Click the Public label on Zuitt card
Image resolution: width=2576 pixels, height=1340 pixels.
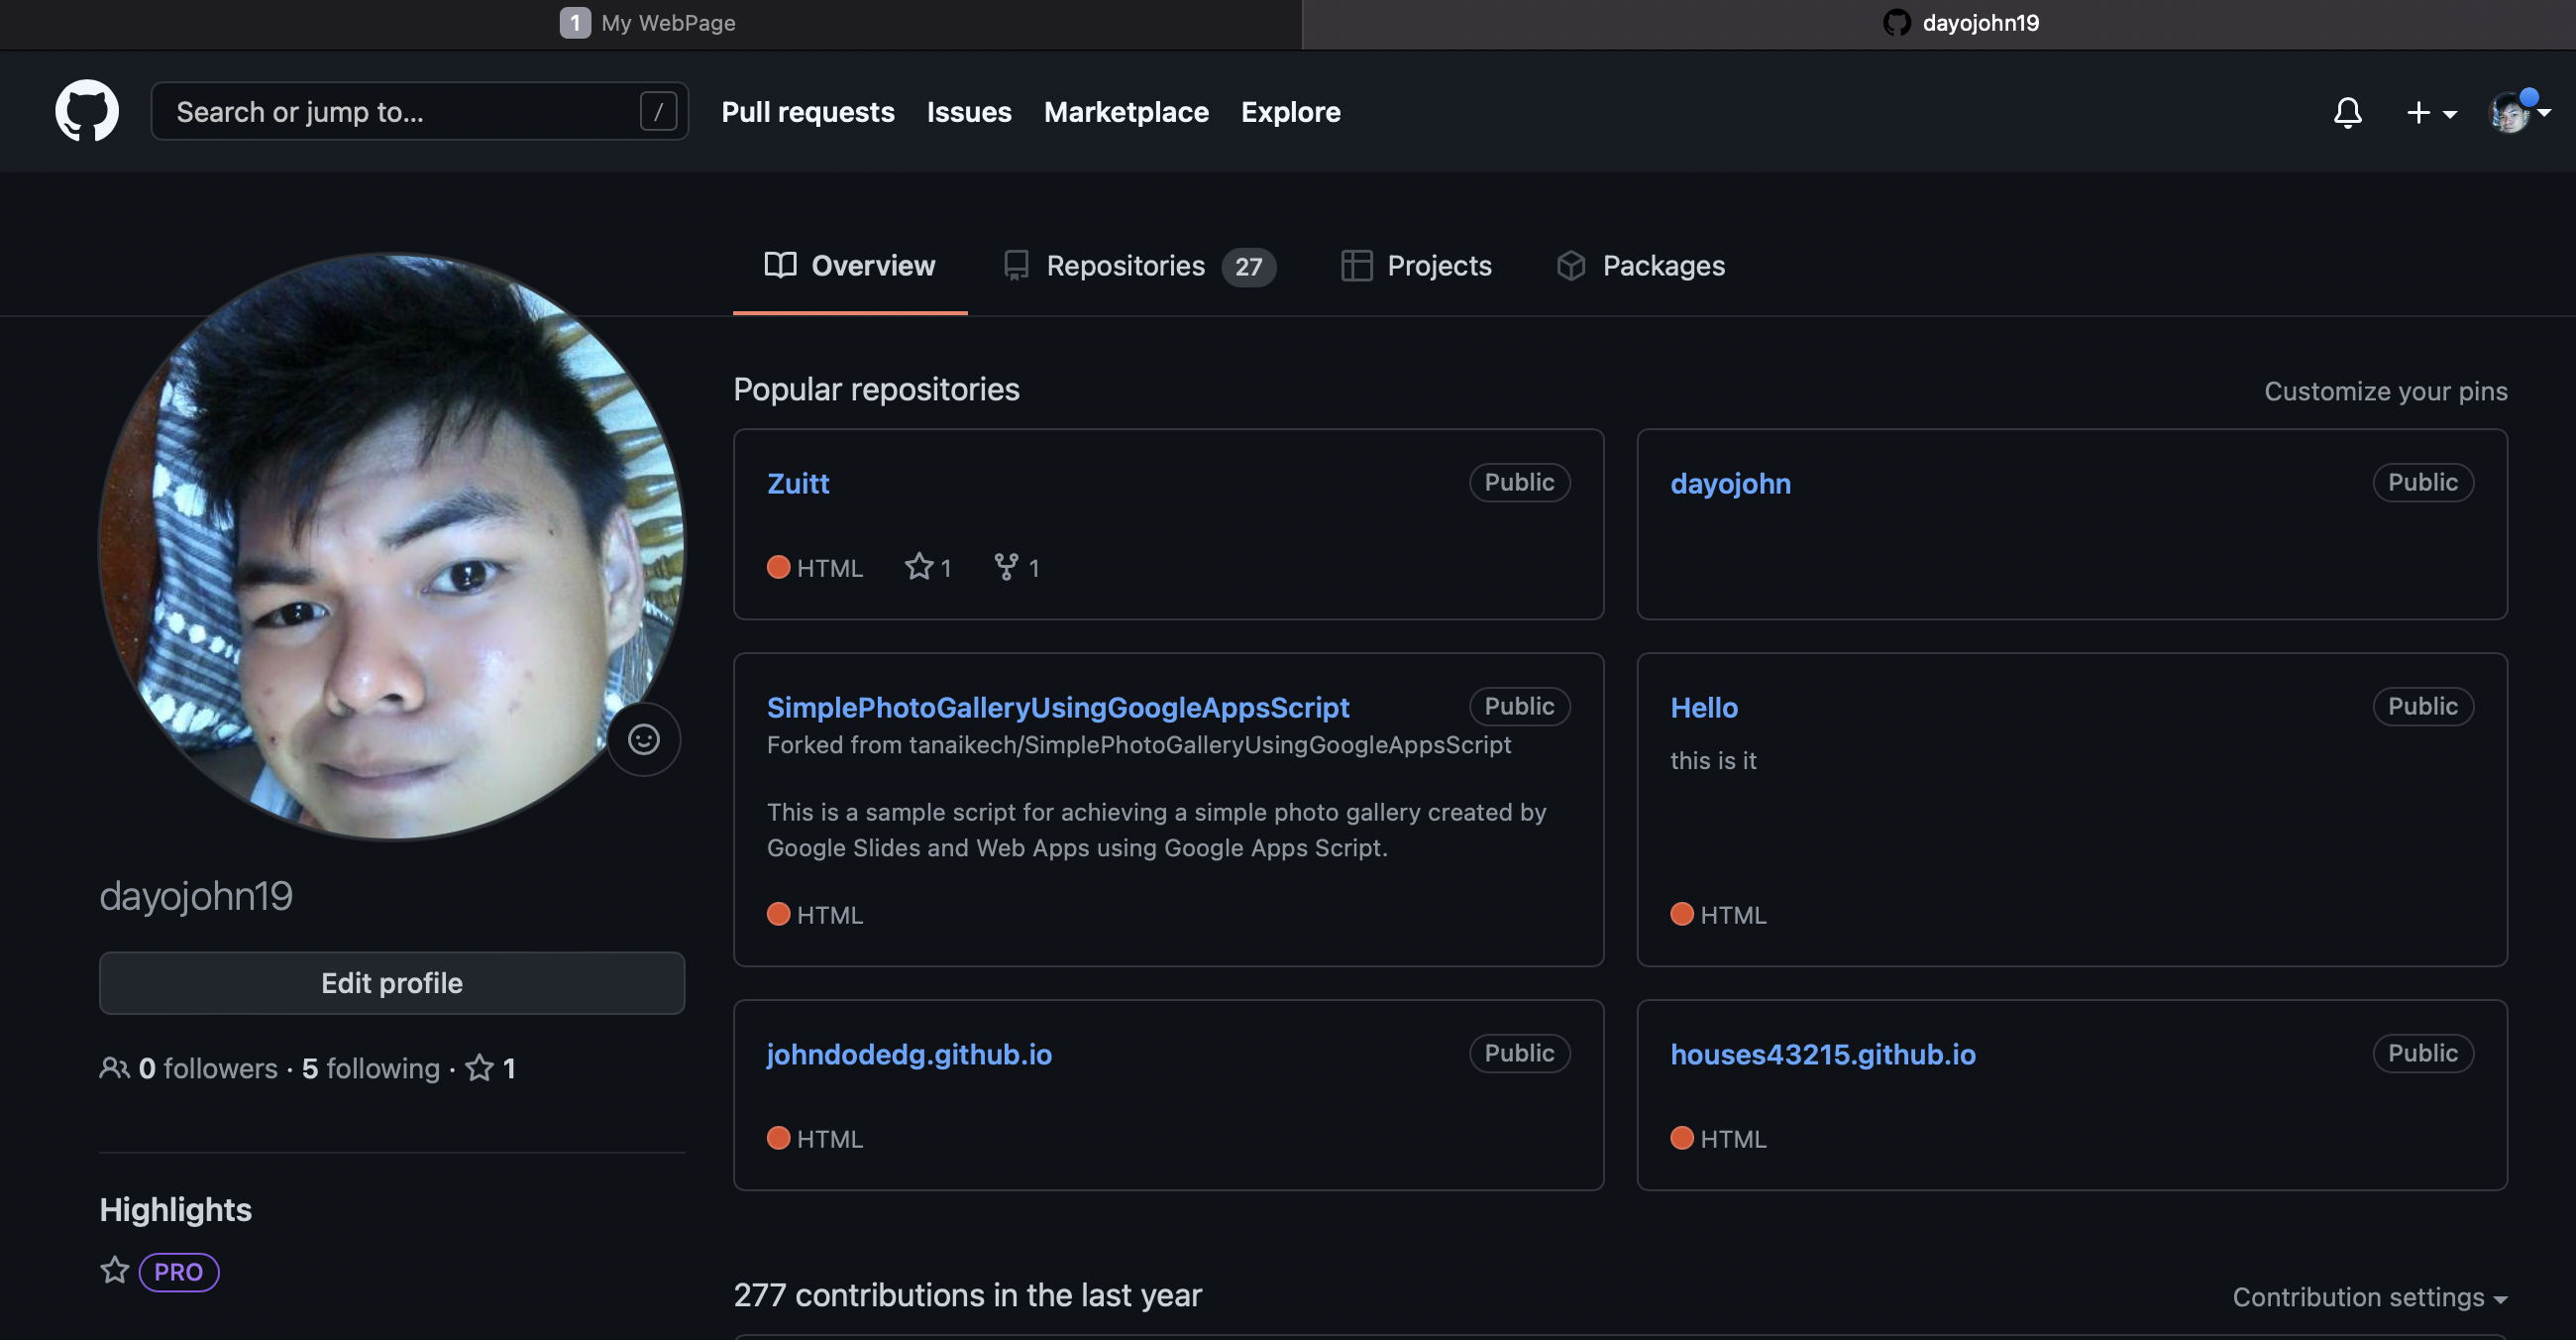click(1519, 482)
